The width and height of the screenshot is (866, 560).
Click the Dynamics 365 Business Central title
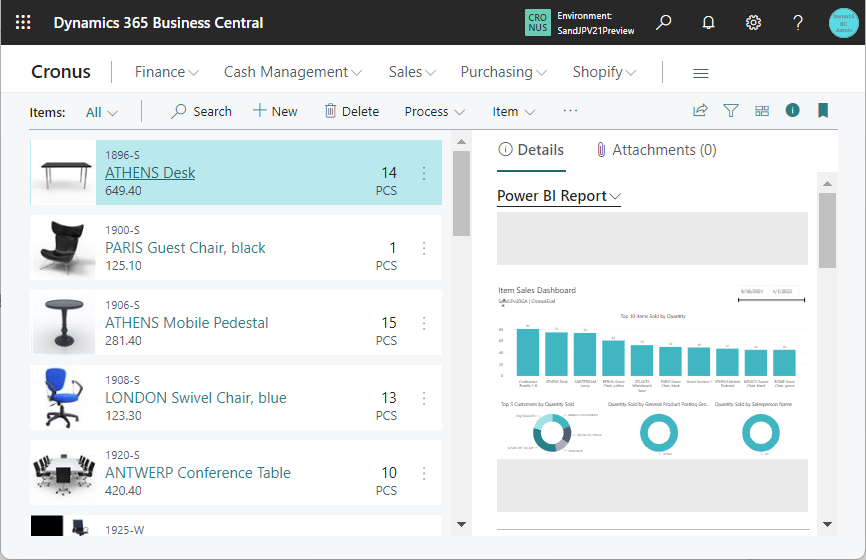coord(158,23)
